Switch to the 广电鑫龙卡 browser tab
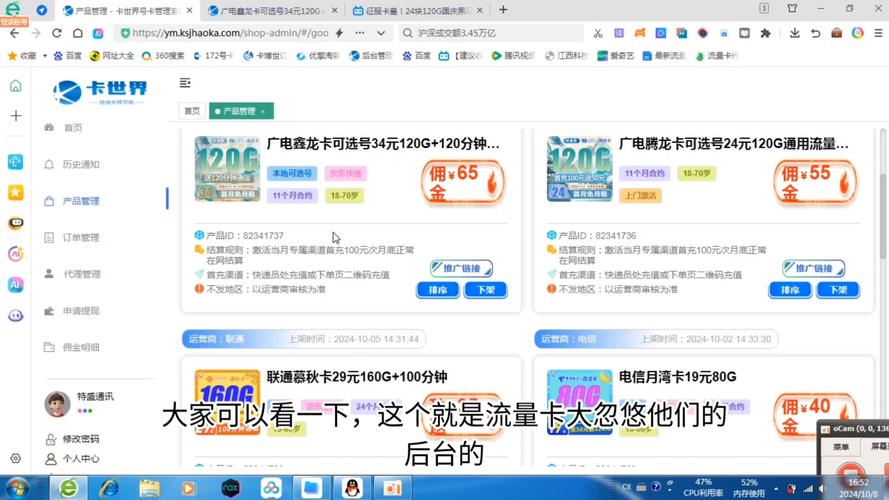This screenshot has height=500, width=889. [x=272, y=11]
